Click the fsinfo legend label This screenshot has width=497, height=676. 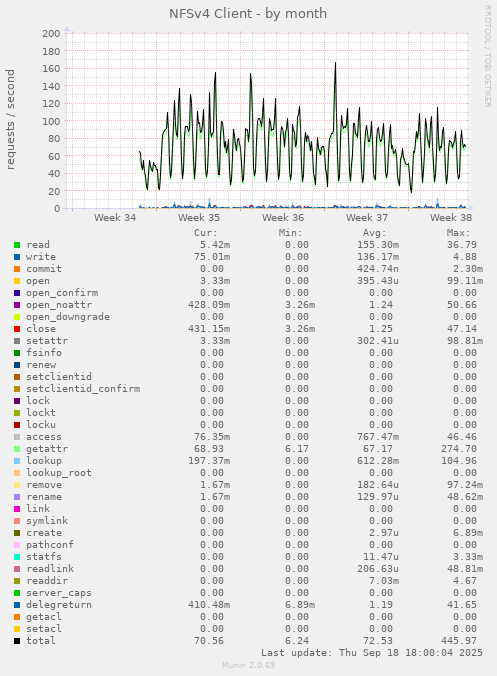[44, 353]
